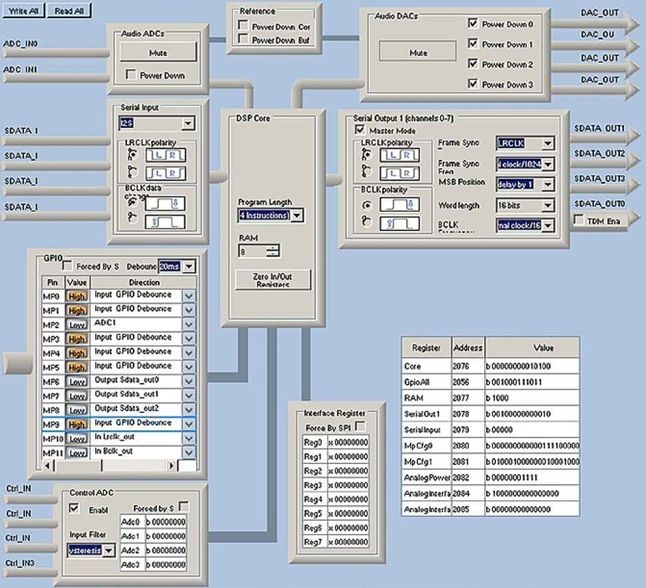Click the RAM value stepper field
Screen dimensions: 646x588
[258, 252]
